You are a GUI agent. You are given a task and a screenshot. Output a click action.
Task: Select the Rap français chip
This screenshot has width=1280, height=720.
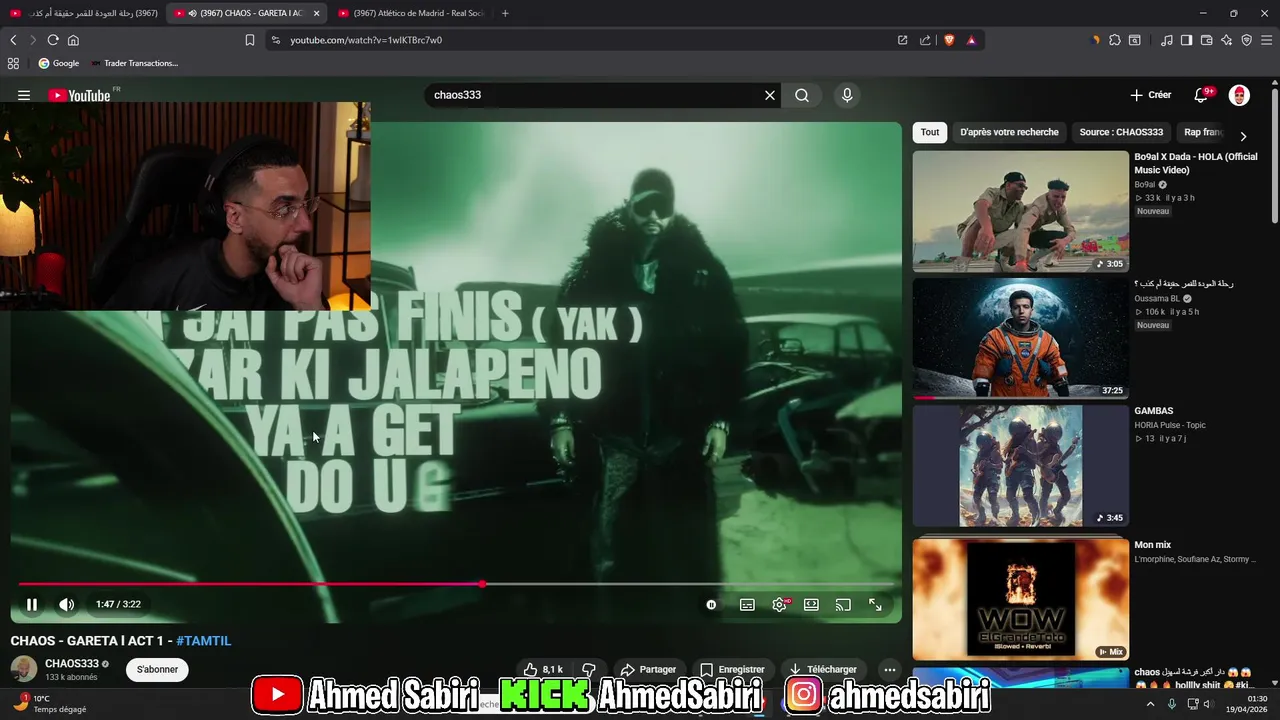pyautogui.click(x=1203, y=132)
